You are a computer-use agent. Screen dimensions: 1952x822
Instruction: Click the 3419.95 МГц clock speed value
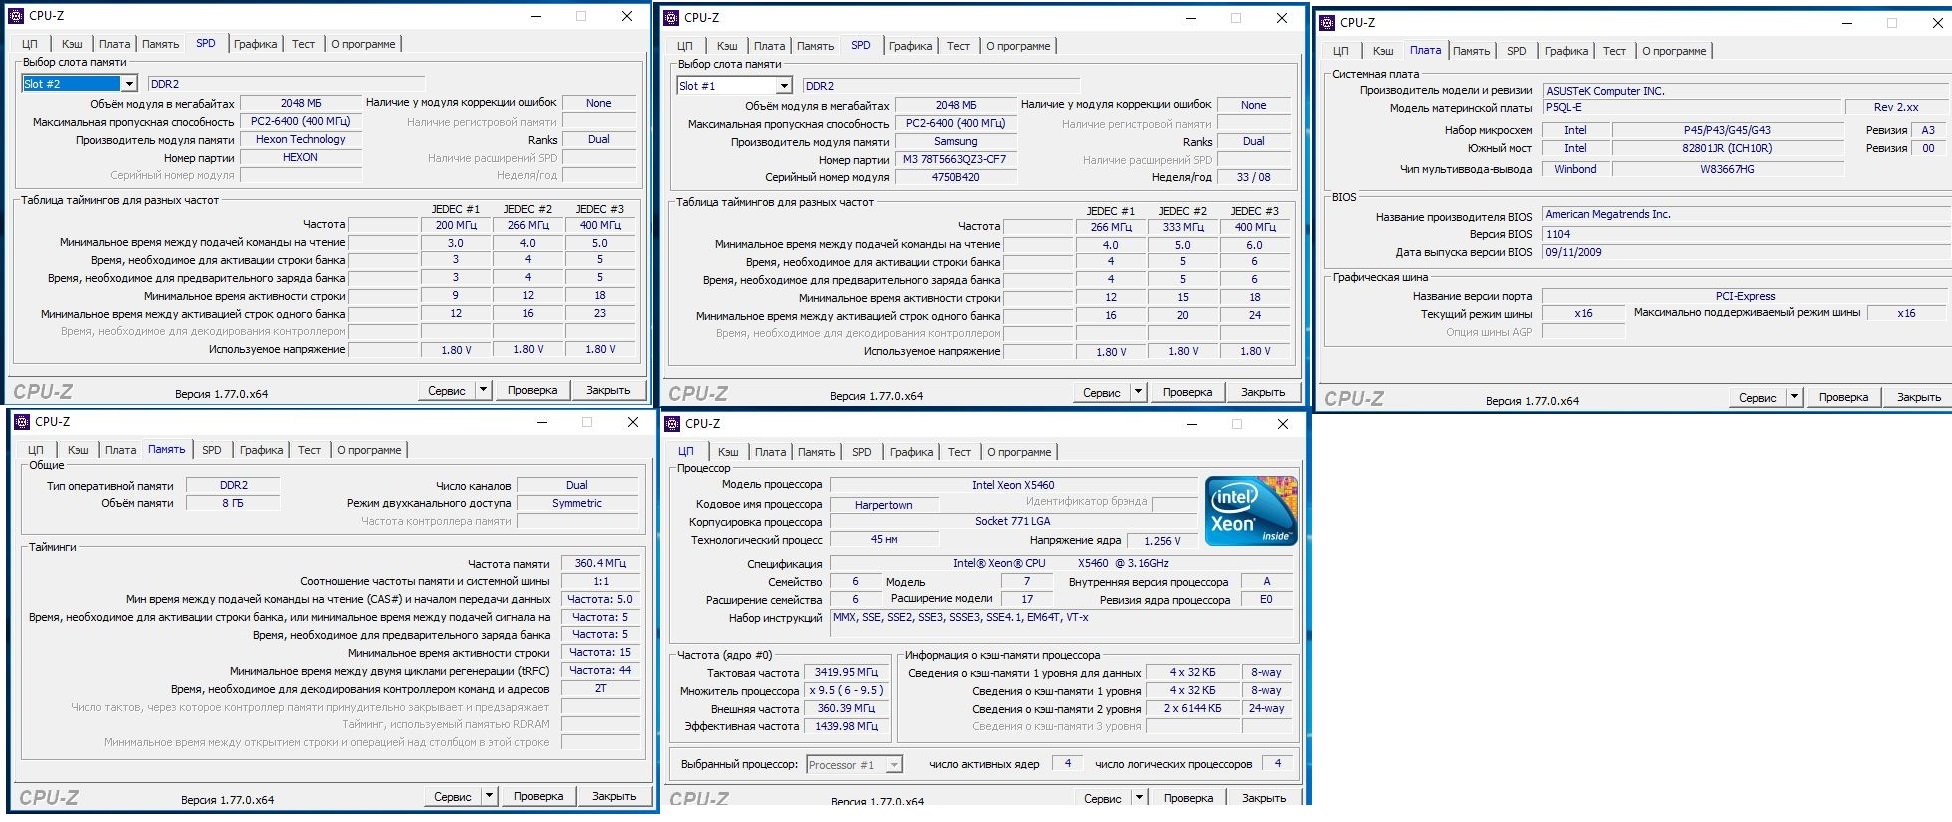[x=846, y=673]
